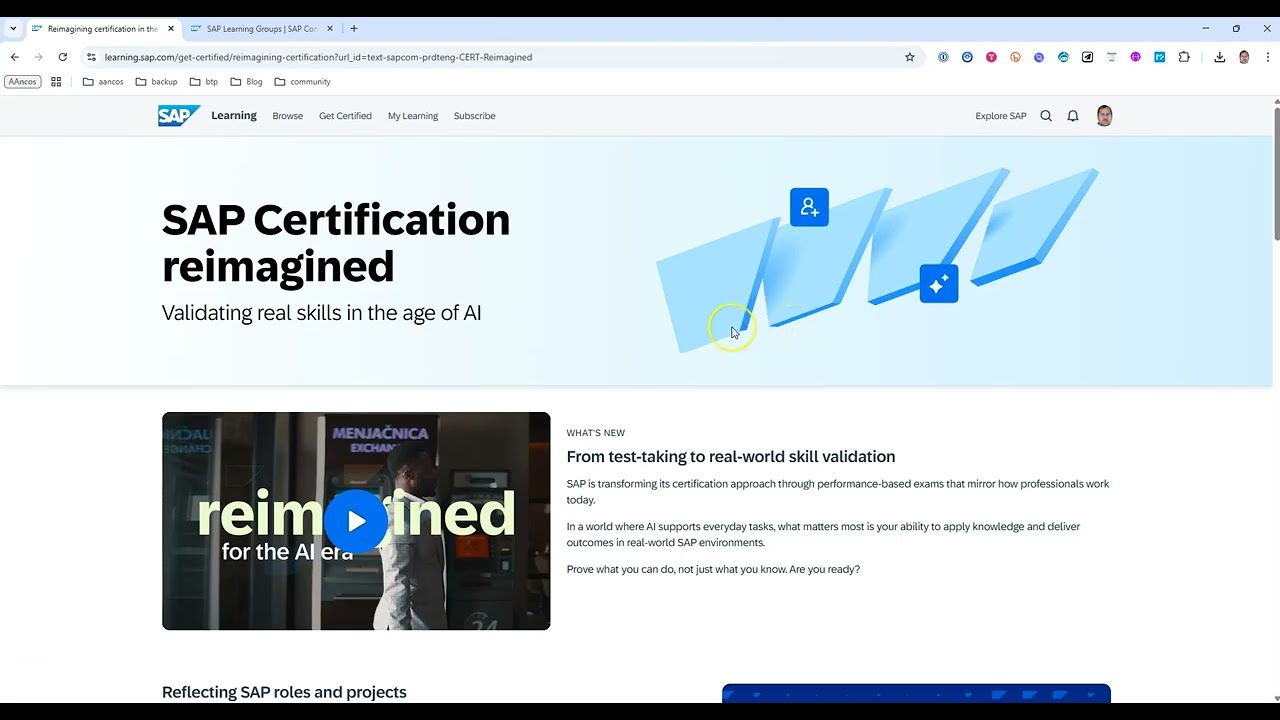Open the Blog bookmarks folder
Image resolution: width=1280 pixels, height=720 pixels.
click(246, 82)
